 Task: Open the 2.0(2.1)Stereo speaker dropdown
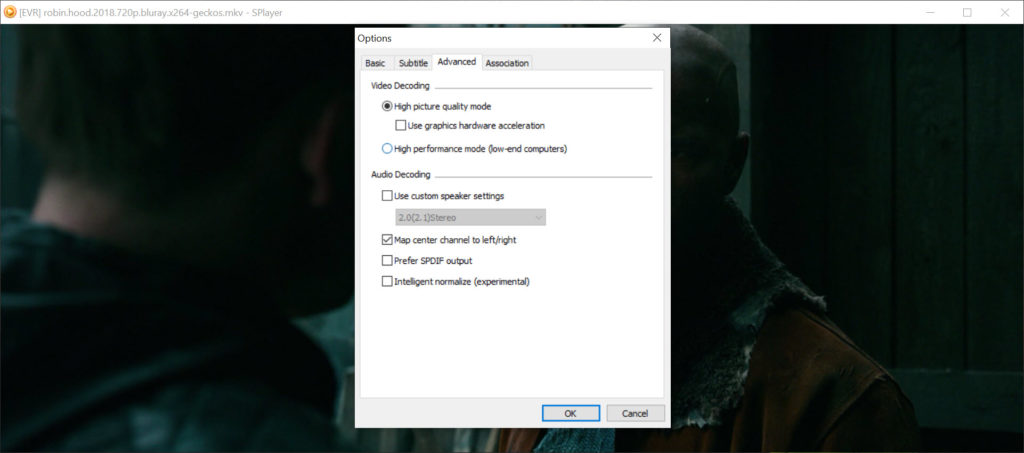pyautogui.click(x=470, y=217)
